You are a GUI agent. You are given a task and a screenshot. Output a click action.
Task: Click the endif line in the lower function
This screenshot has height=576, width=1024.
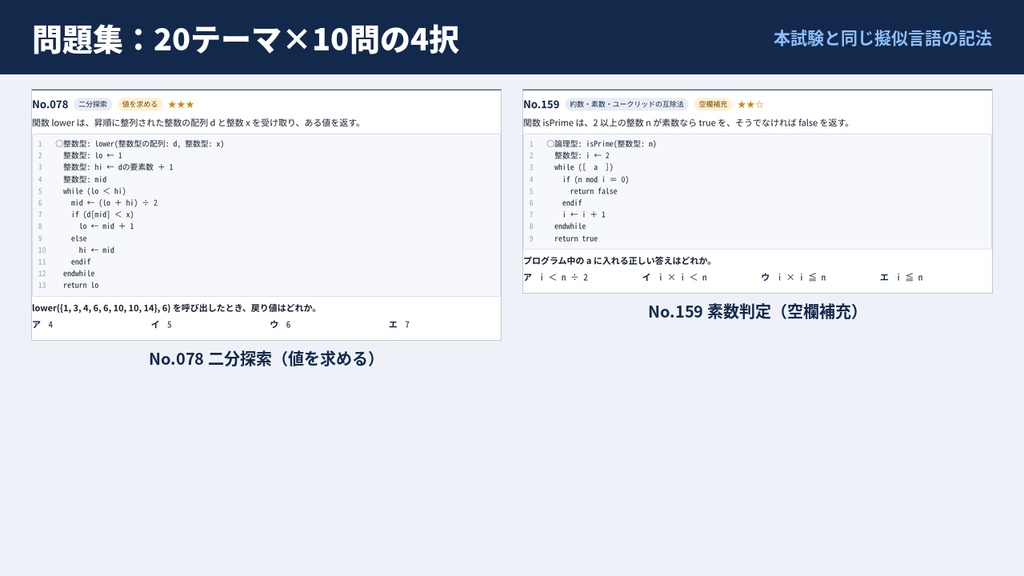(81, 262)
